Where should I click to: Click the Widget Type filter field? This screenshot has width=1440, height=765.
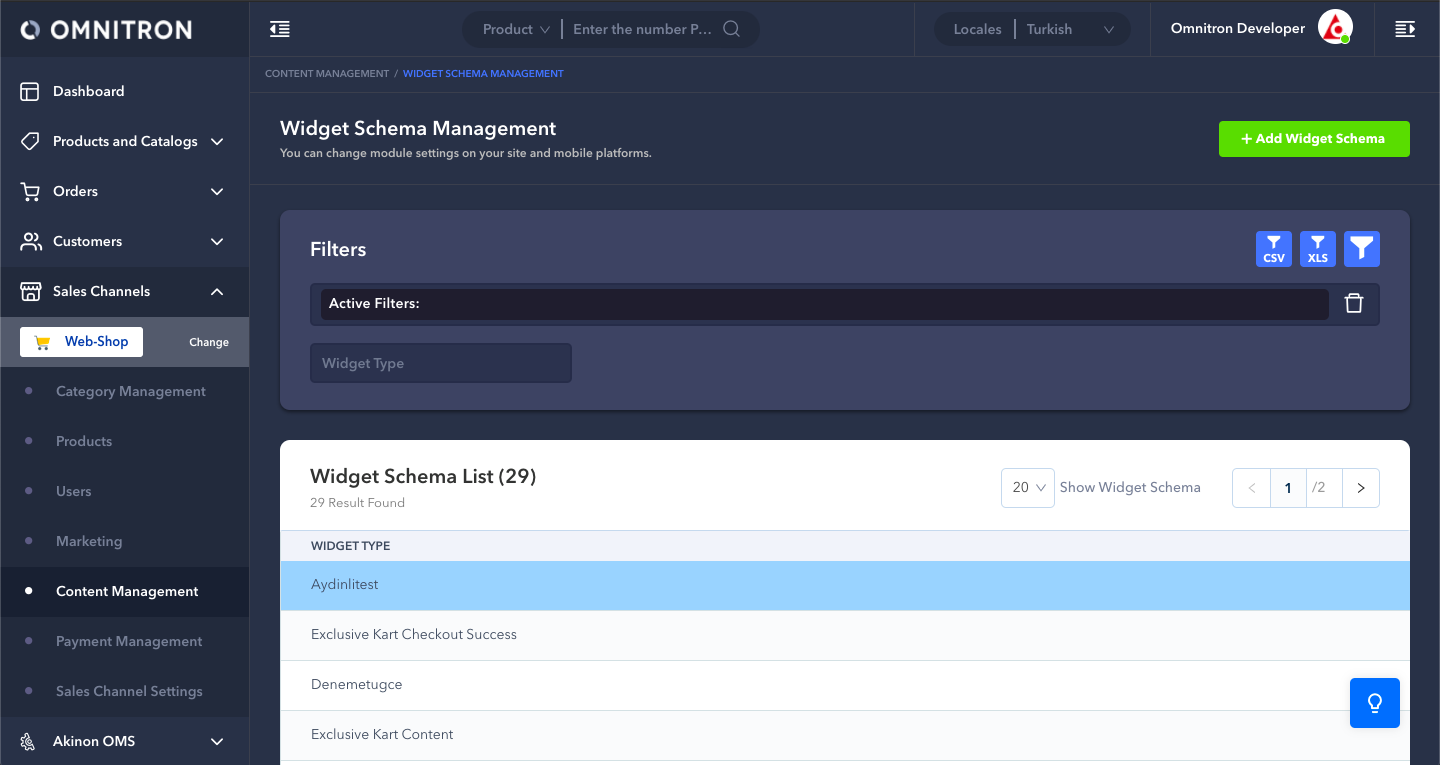[440, 363]
